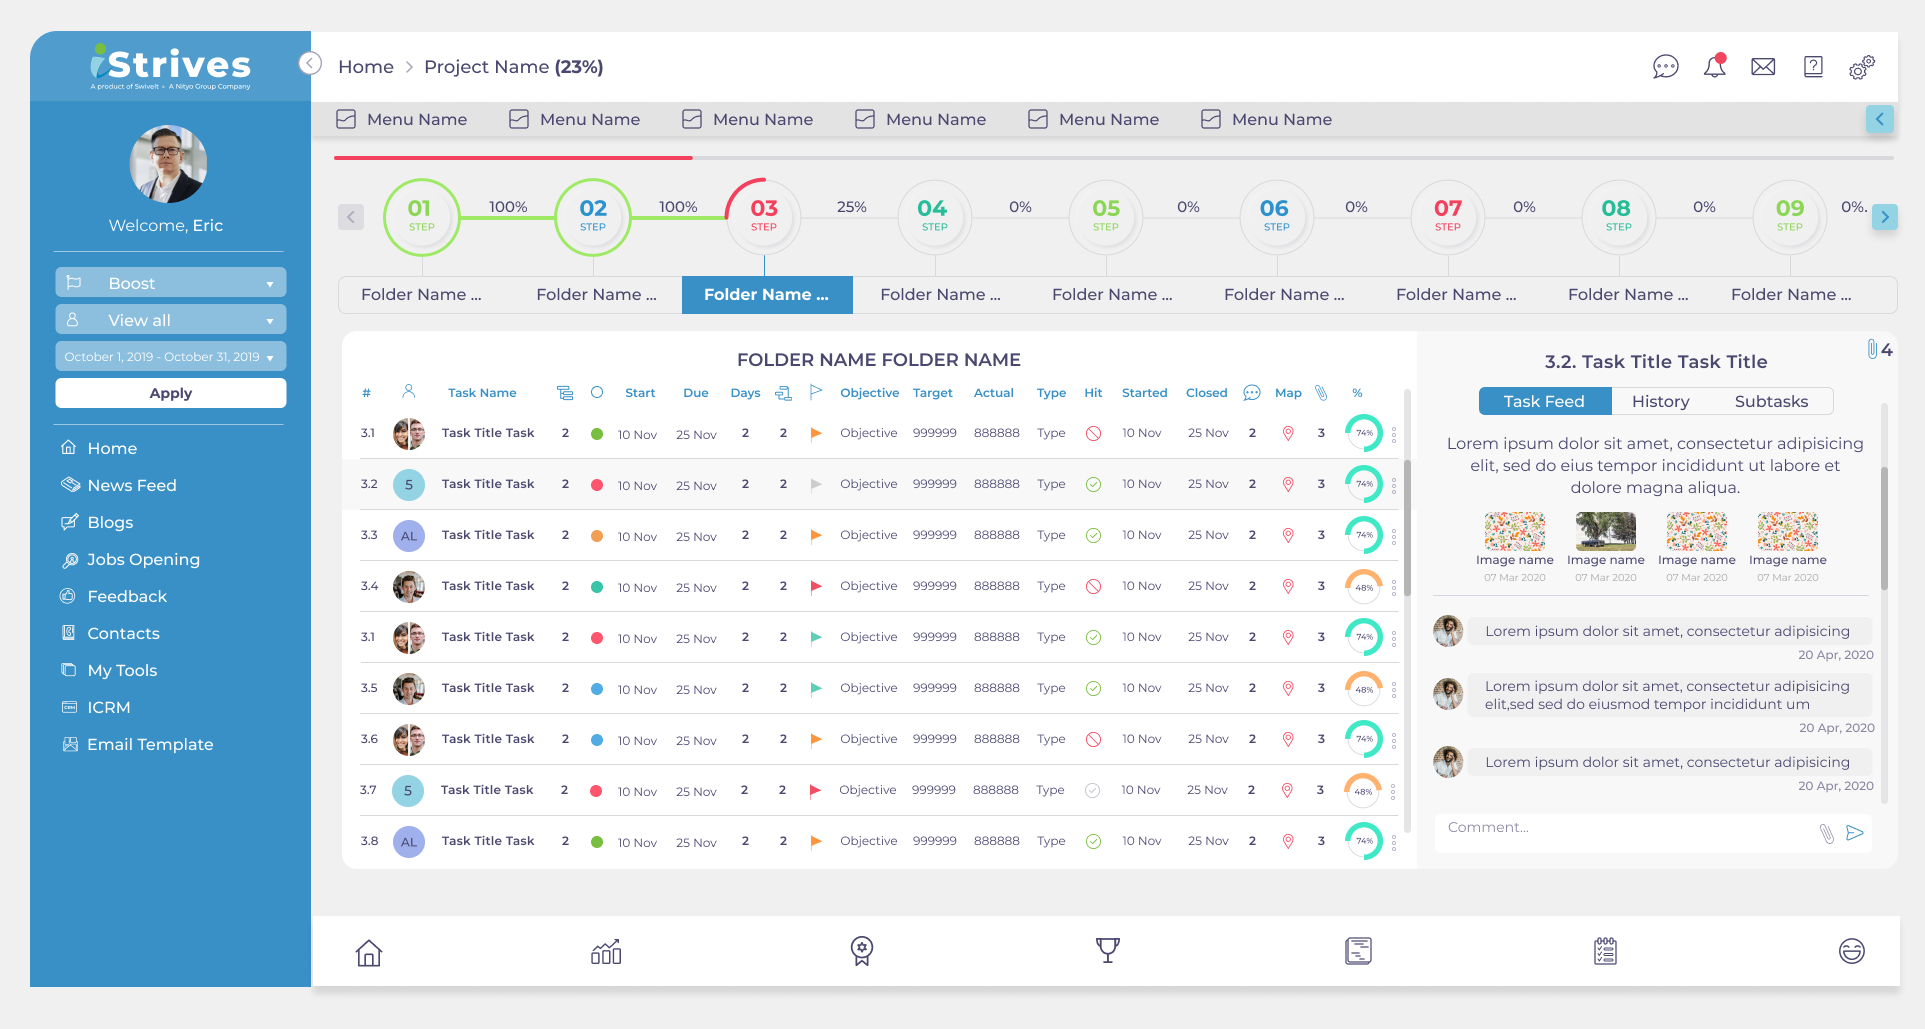
Task: Switch to the History tab
Action: click(x=1660, y=401)
